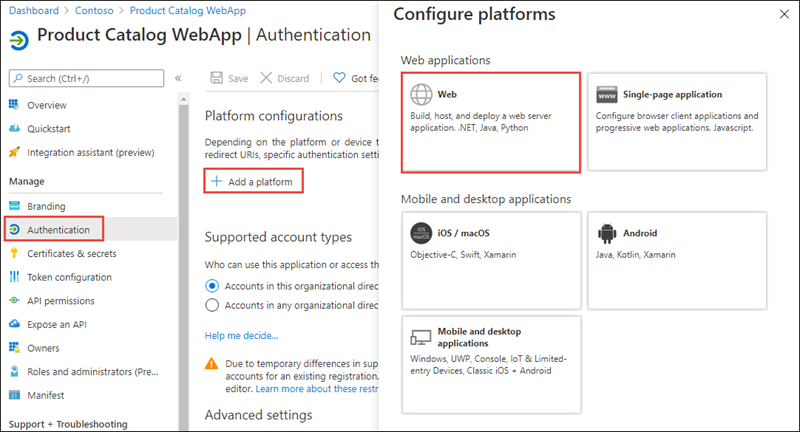Click the Owners icon in sidebar
800x432 pixels.
click(14, 347)
